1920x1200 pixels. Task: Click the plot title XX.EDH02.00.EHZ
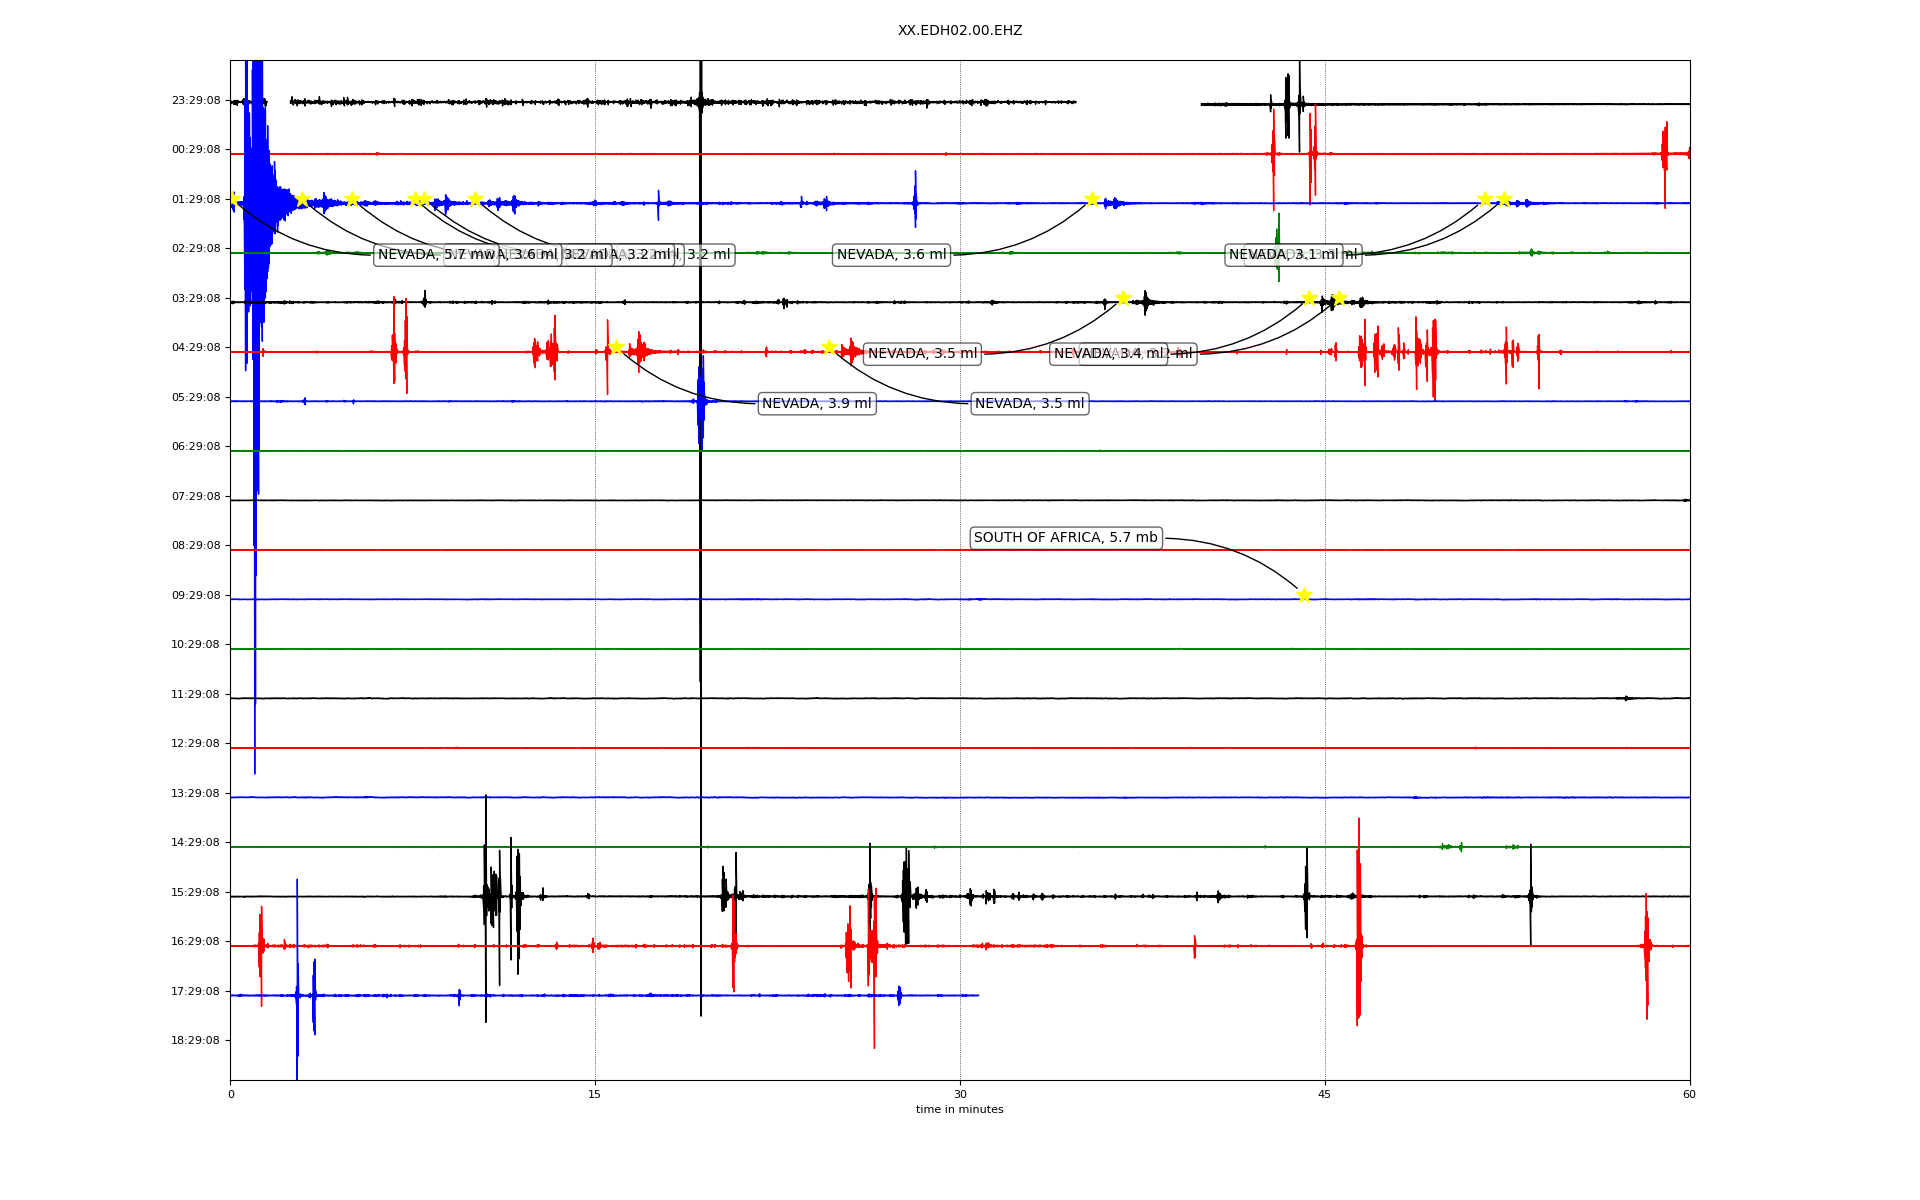click(959, 31)
